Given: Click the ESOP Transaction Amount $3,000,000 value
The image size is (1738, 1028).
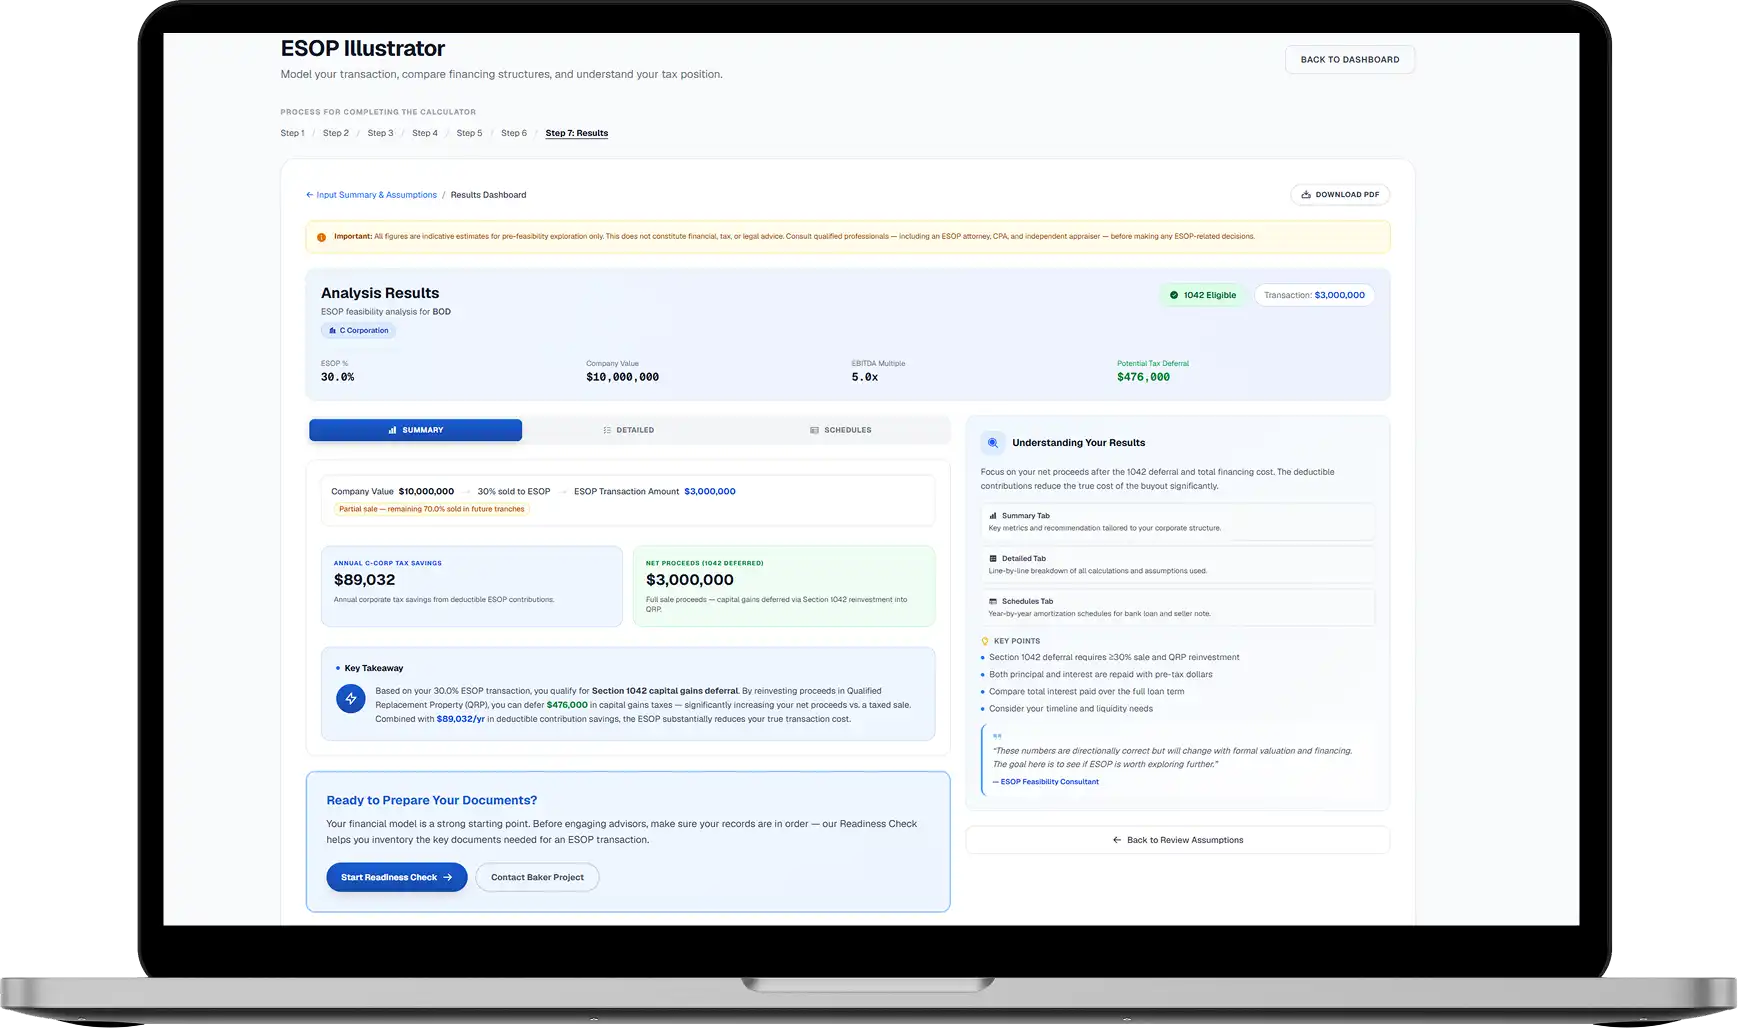Looking at the screenshot, I should pos(710,491).
